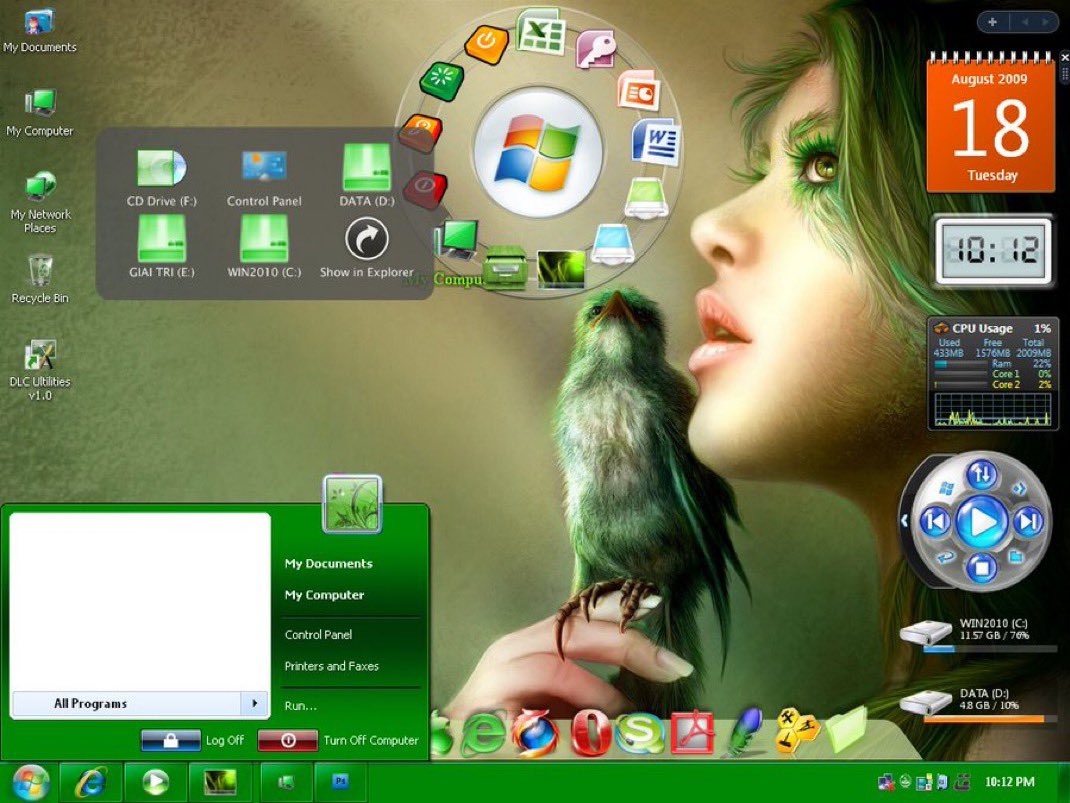Launch Firefox from the bottom dock

536,733
